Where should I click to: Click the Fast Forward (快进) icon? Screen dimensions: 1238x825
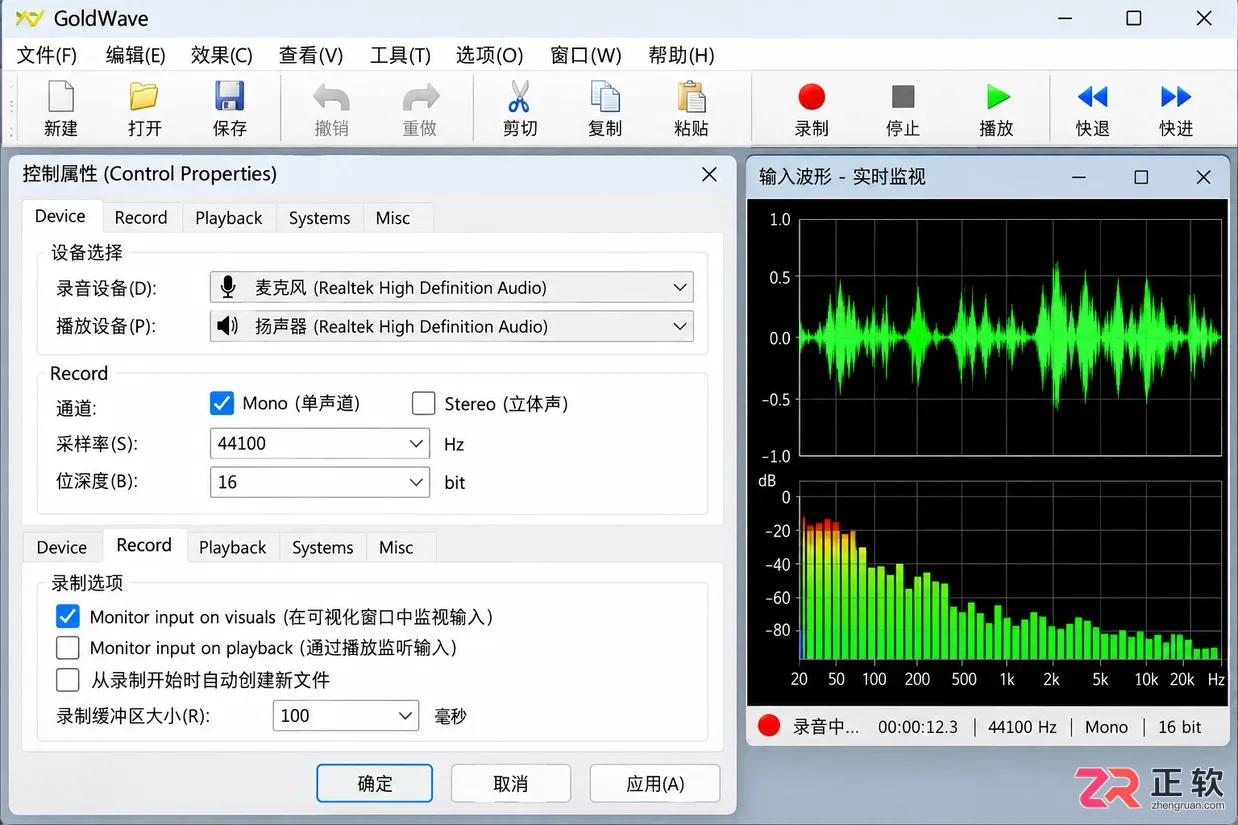pyautogui.click(x=1176, y=97)
